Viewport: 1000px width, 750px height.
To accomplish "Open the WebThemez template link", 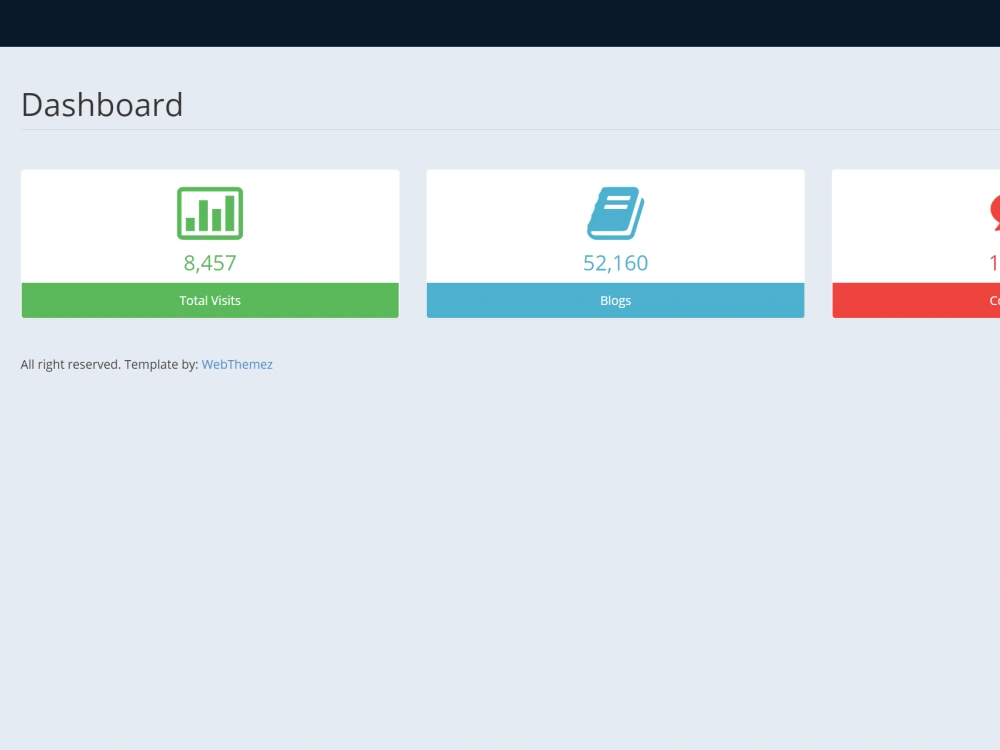I will tap(237, 364).
